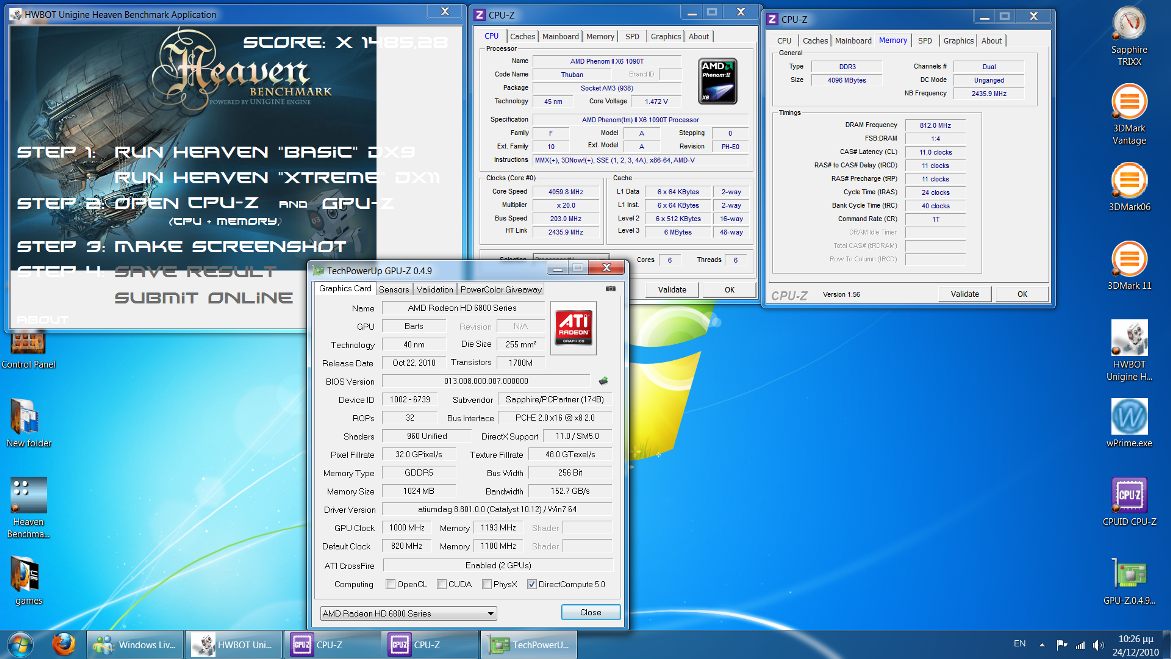Click Validate in the CPU-Z CPU window
Image resolution: width=1171 pixels, height=659 pixels.
(671, 290)
